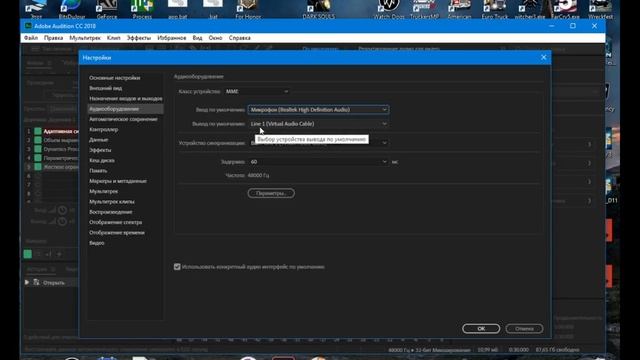
Task: Confirm settings with the OK button
Action: click(481, 329)
